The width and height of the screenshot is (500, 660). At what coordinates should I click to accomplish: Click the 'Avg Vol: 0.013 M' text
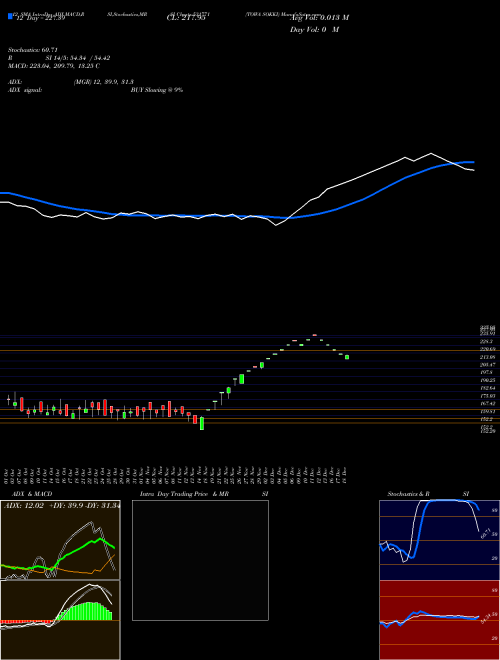tap(319, 18)
